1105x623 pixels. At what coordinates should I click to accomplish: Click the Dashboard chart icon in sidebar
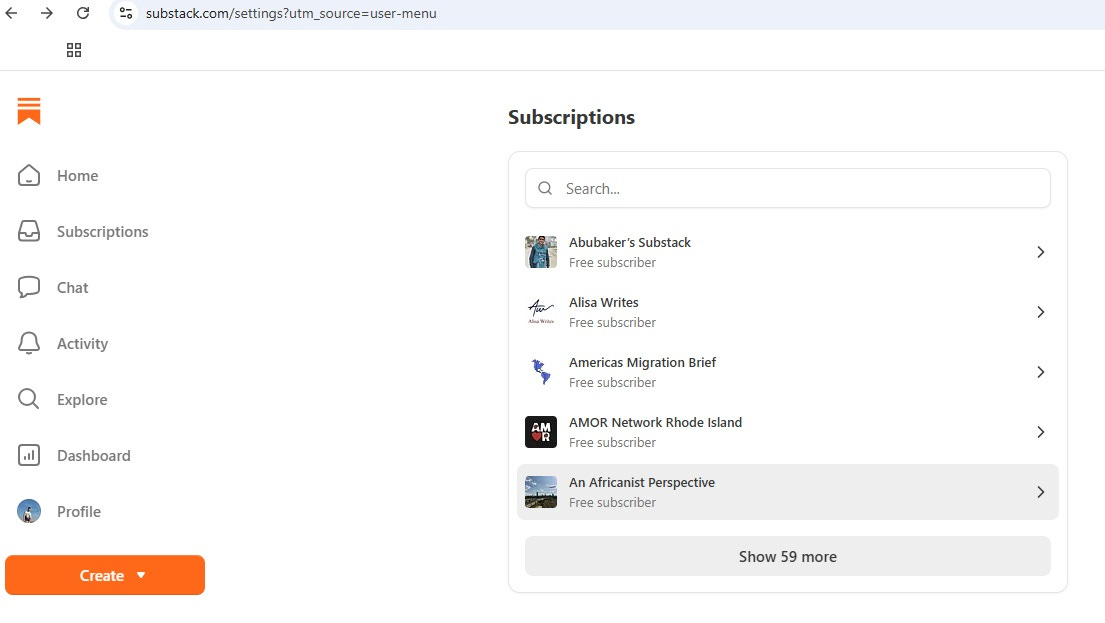point(29,455)
